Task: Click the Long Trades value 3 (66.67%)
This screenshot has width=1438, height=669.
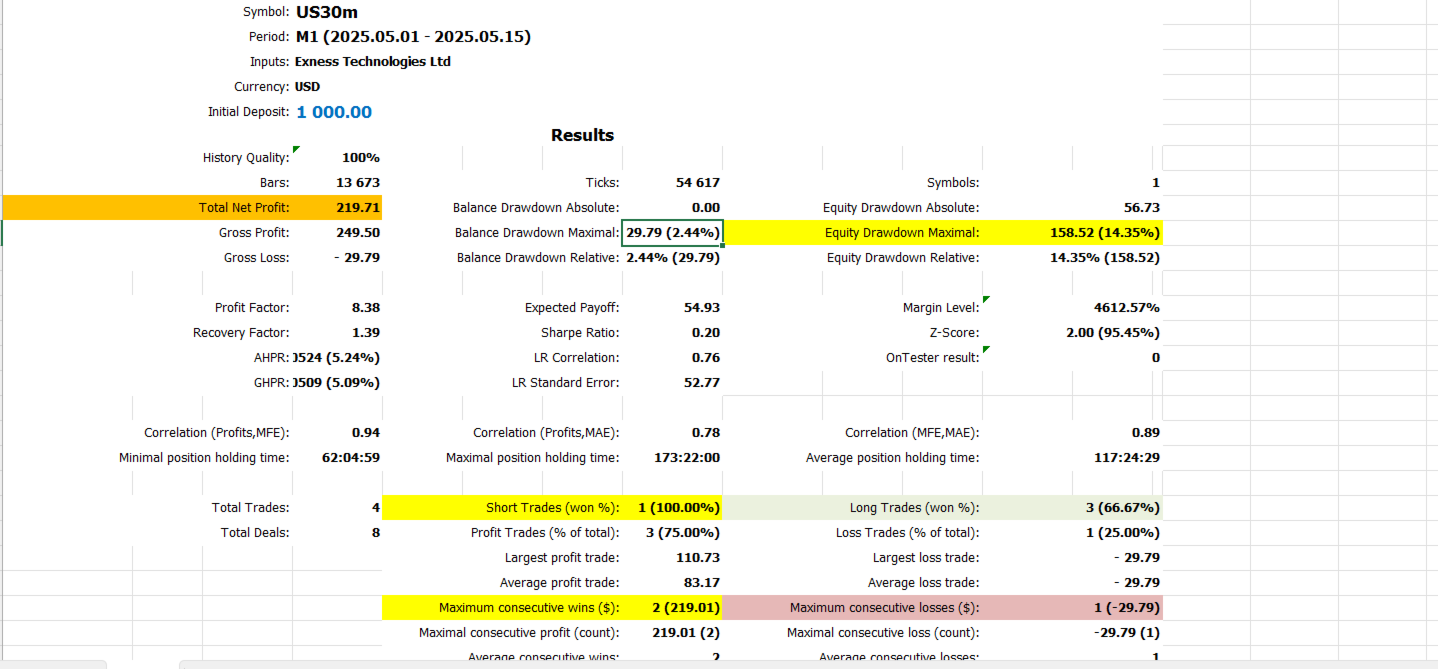Action: click(x=1123, y=508)
